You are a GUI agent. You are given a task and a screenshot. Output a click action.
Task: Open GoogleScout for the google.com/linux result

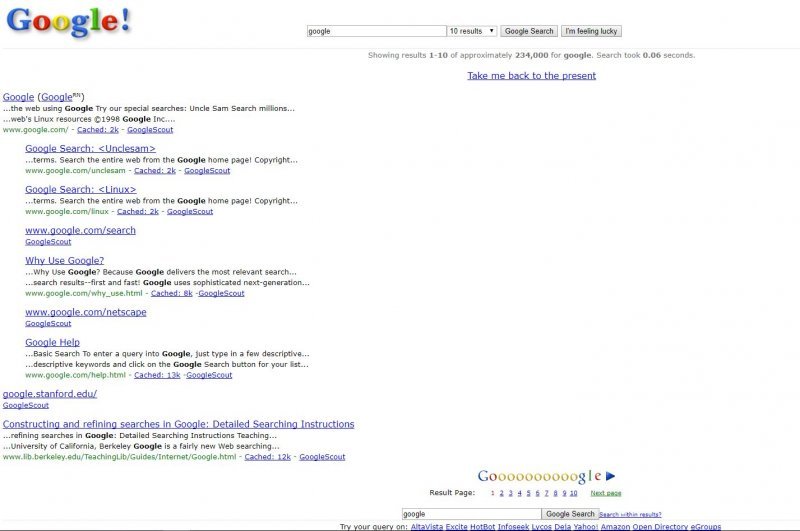tap(190, 211)
